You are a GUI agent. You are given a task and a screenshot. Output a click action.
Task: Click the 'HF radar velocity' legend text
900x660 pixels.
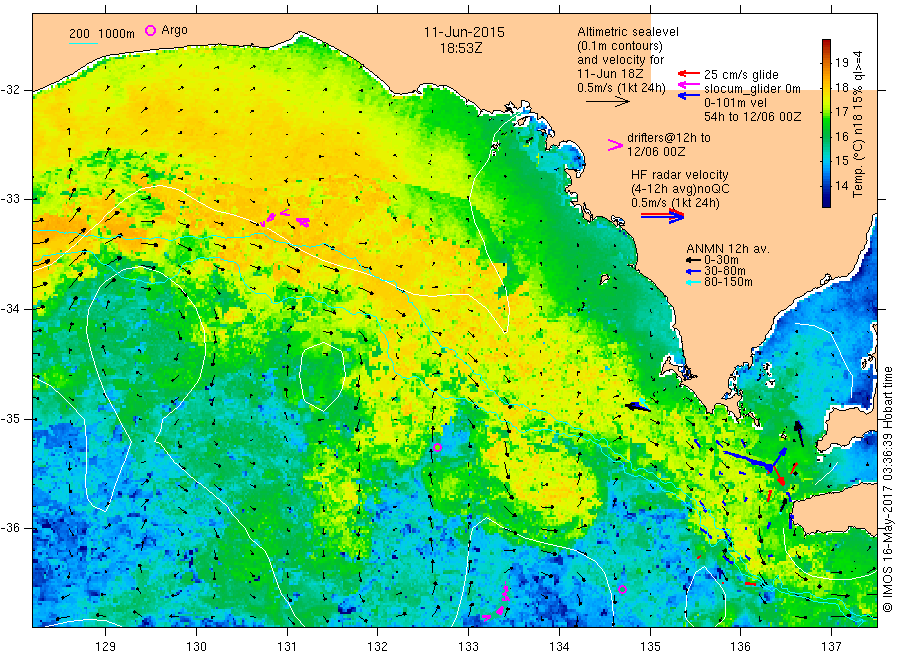point(680,174)
